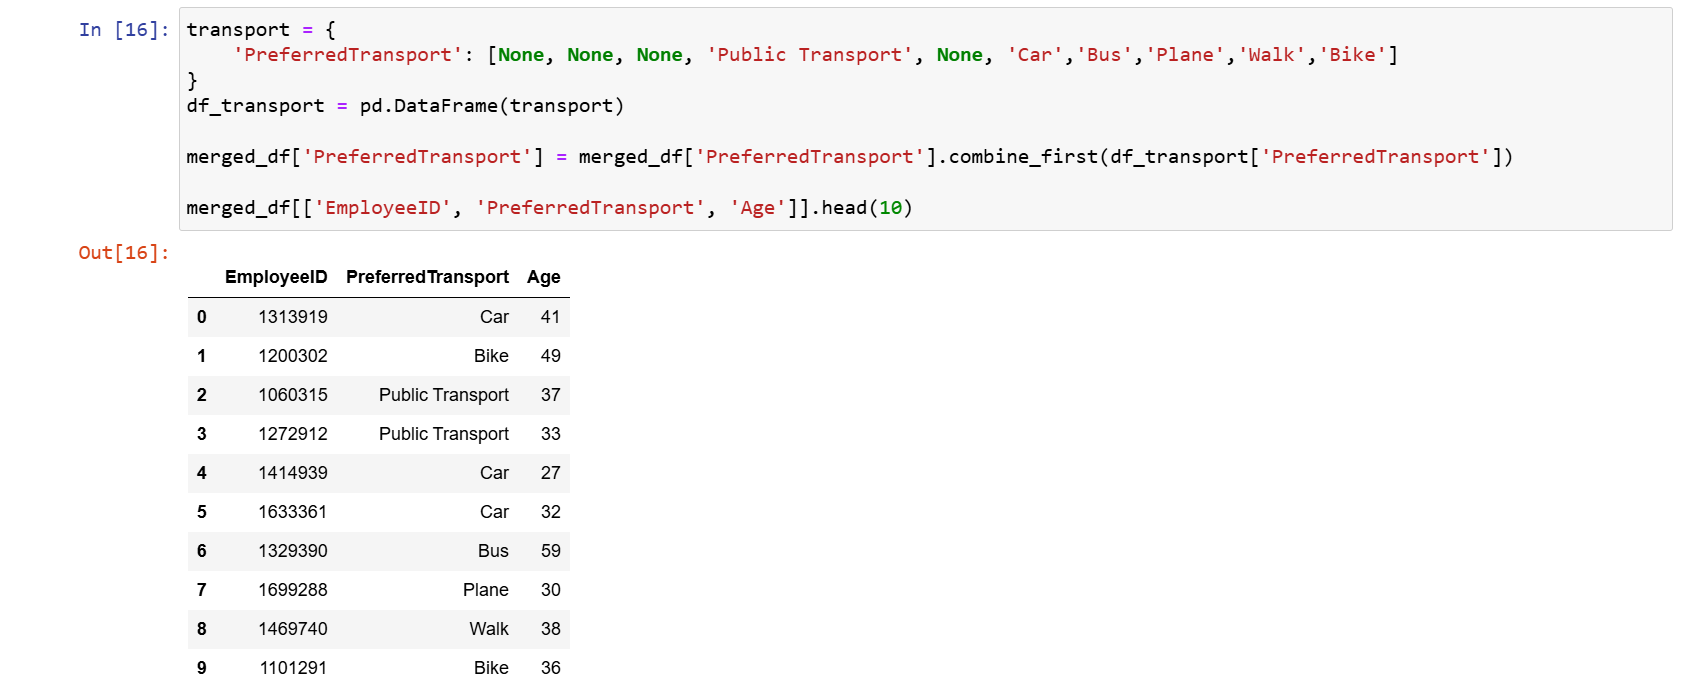Viewport: 1699px width, 700px height.
Task: Click the Walk cell in row 8
Action: tap(489, 629)
